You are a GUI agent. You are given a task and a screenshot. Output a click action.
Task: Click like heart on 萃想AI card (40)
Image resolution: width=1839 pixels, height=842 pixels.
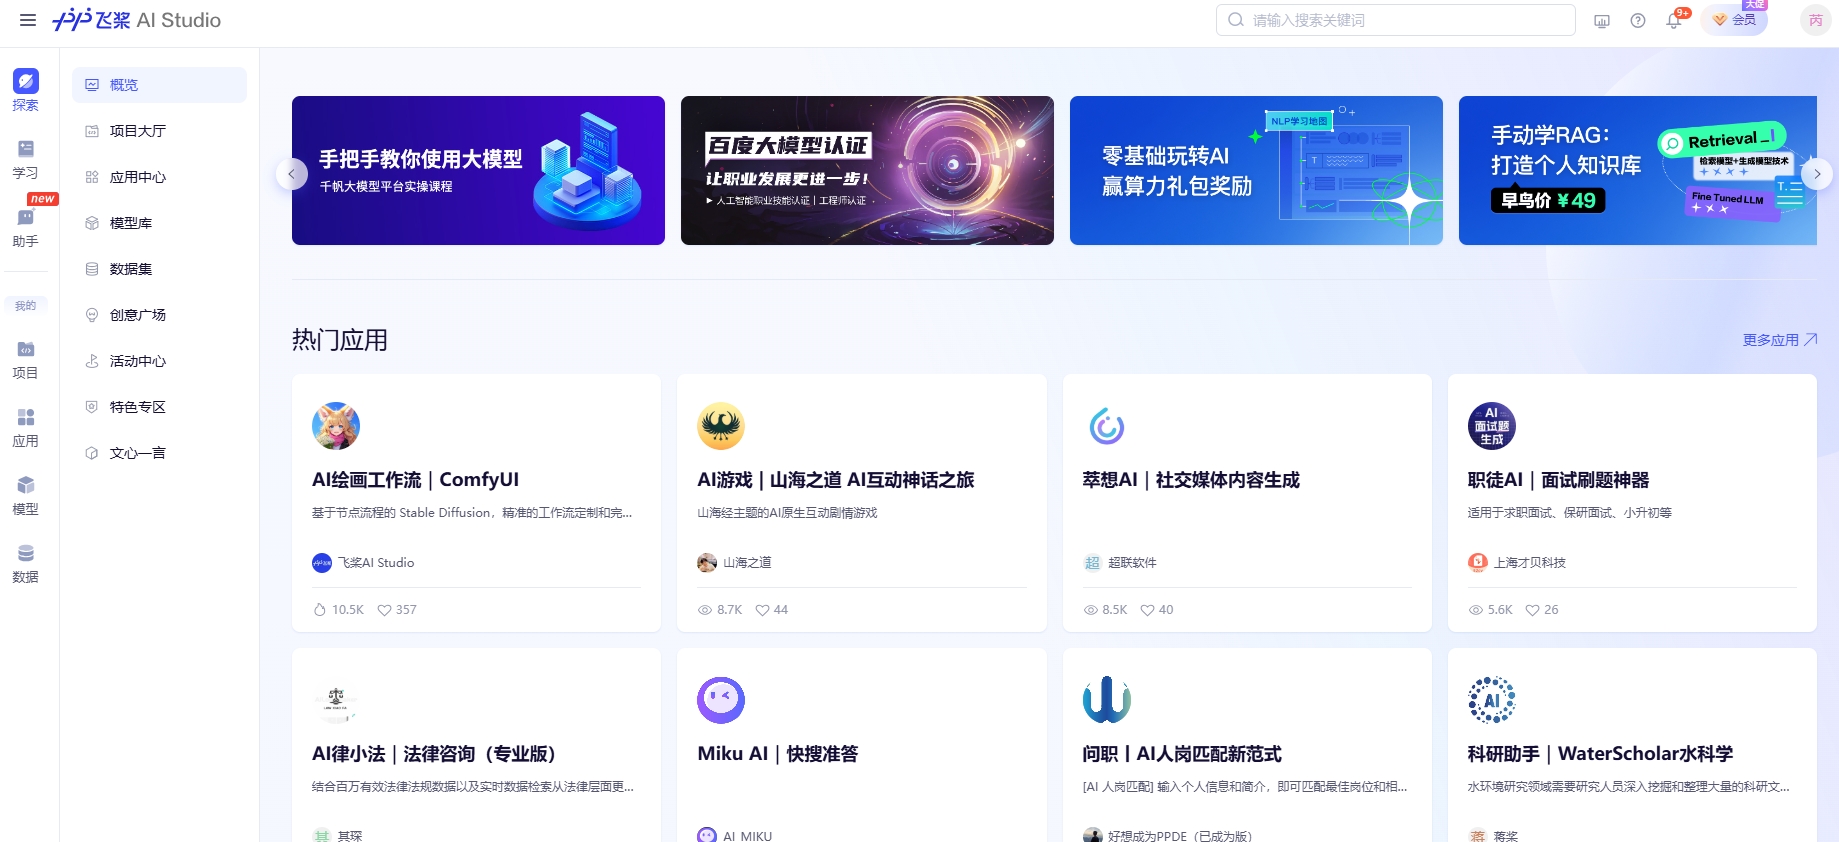pos(1147,610)
